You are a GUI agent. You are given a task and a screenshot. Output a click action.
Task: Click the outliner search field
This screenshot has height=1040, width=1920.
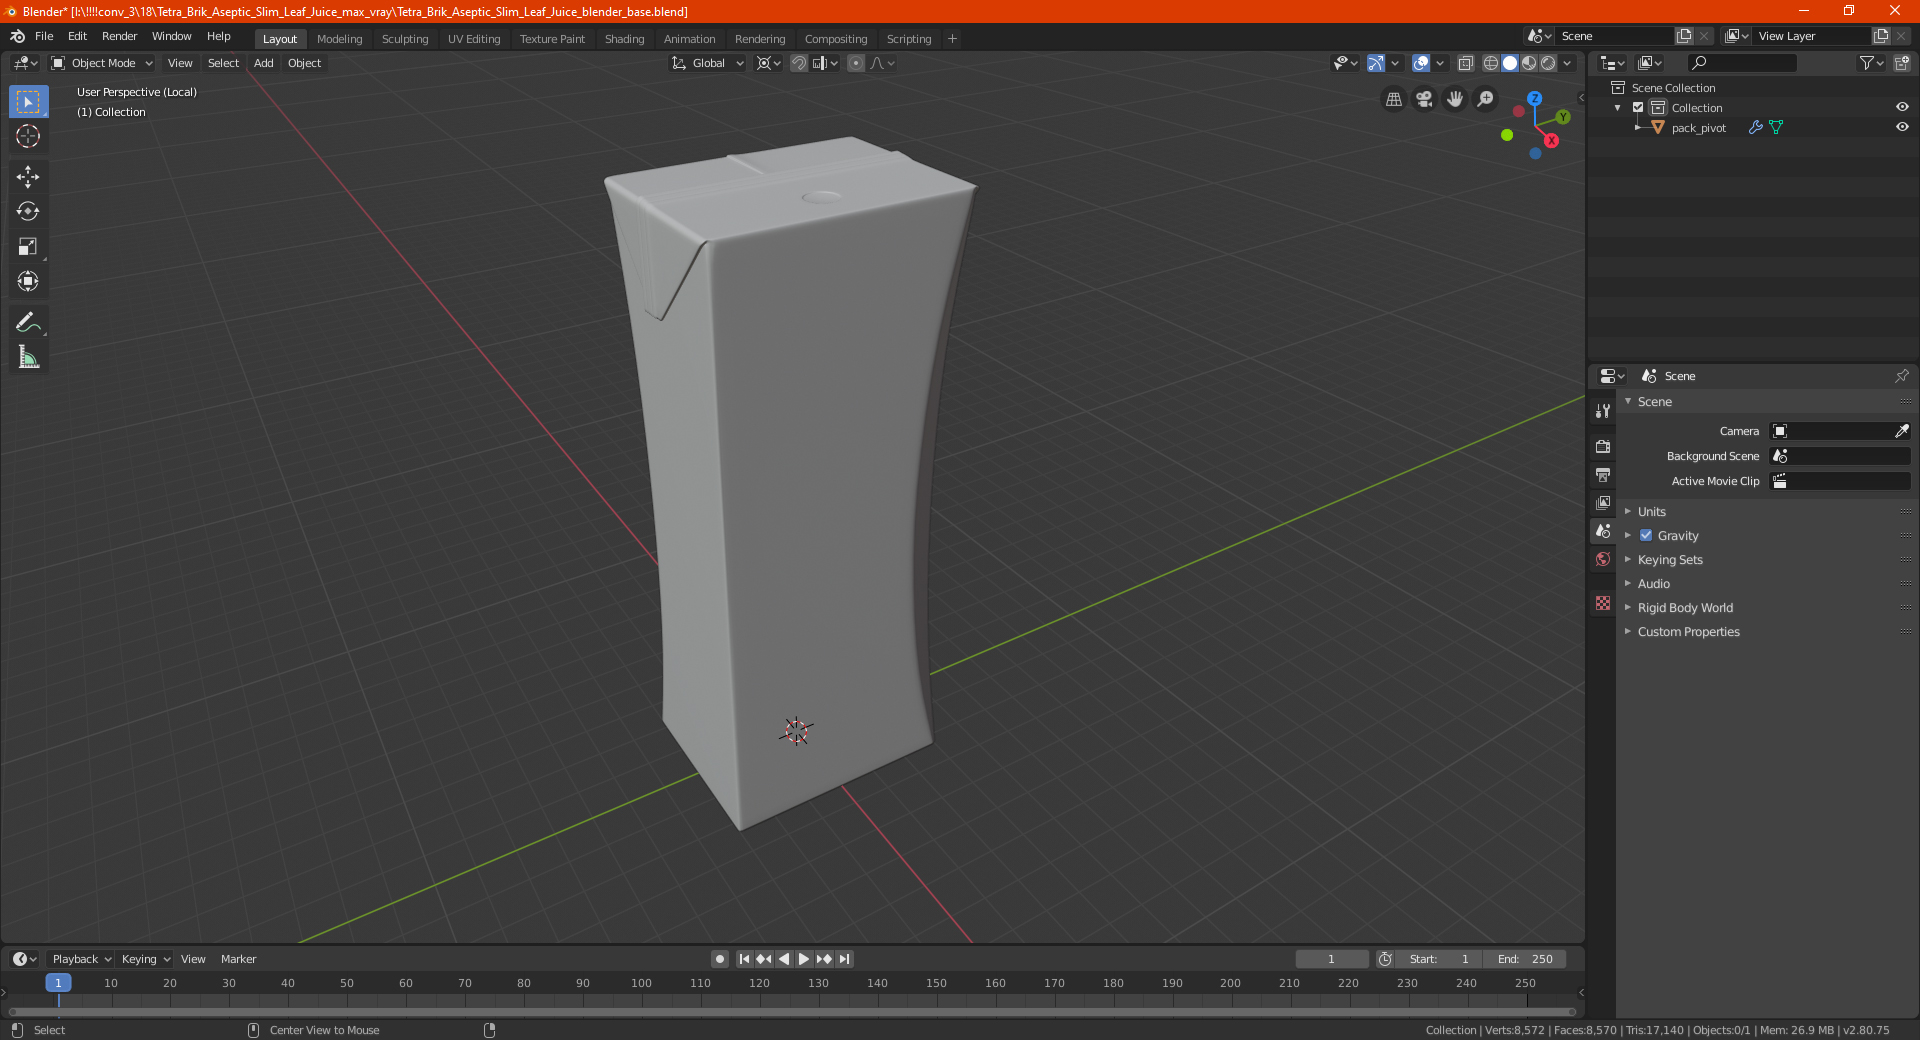[x=1742, y=63]
